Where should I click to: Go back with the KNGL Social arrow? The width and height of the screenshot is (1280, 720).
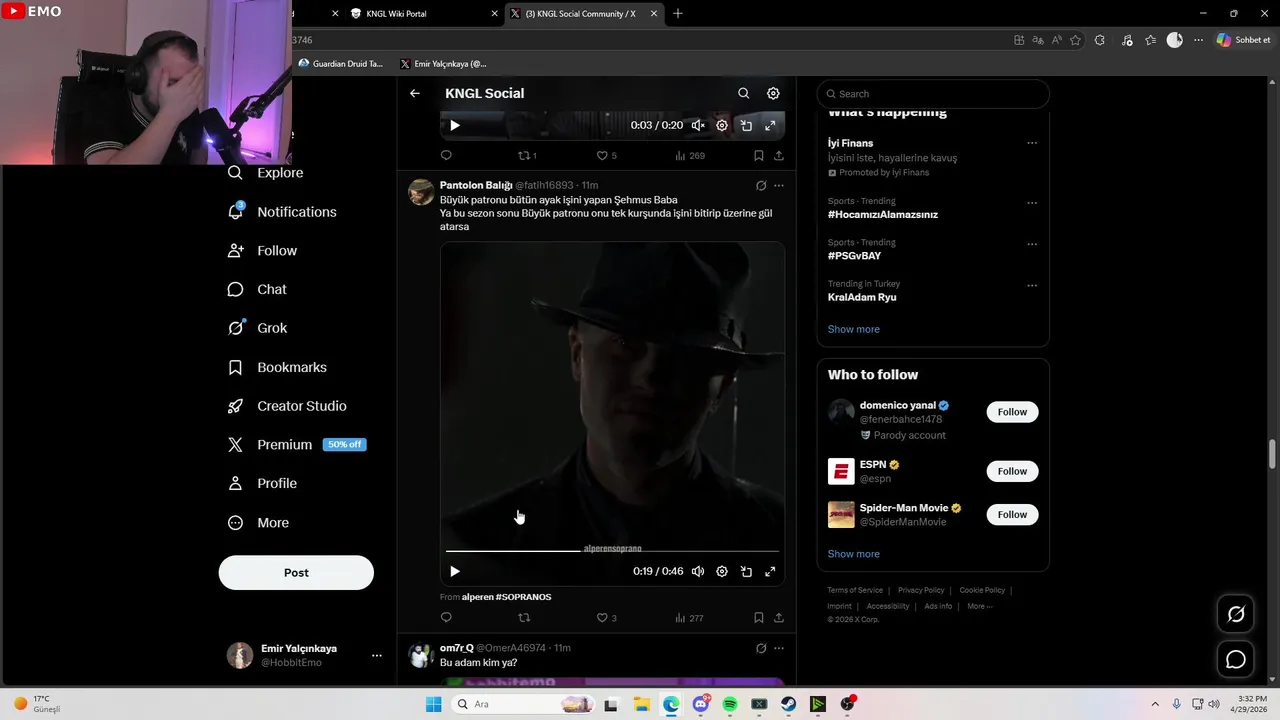pyautogui.click(x=415, y=93)
